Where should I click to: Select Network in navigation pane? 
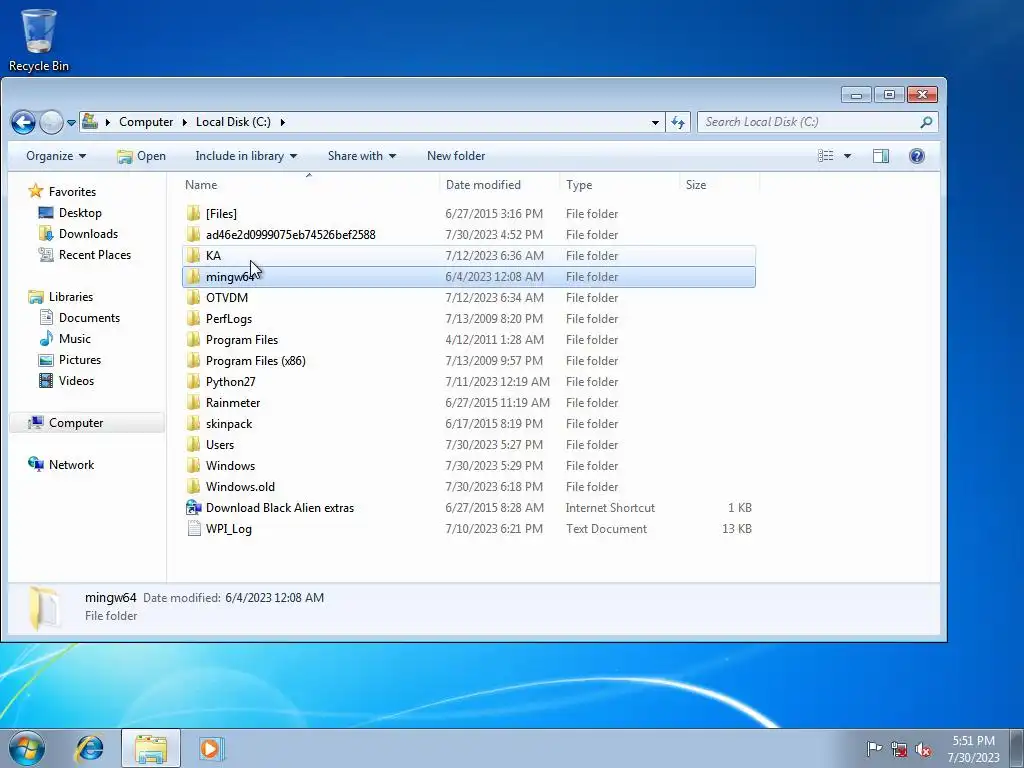[x=71, y=465]
